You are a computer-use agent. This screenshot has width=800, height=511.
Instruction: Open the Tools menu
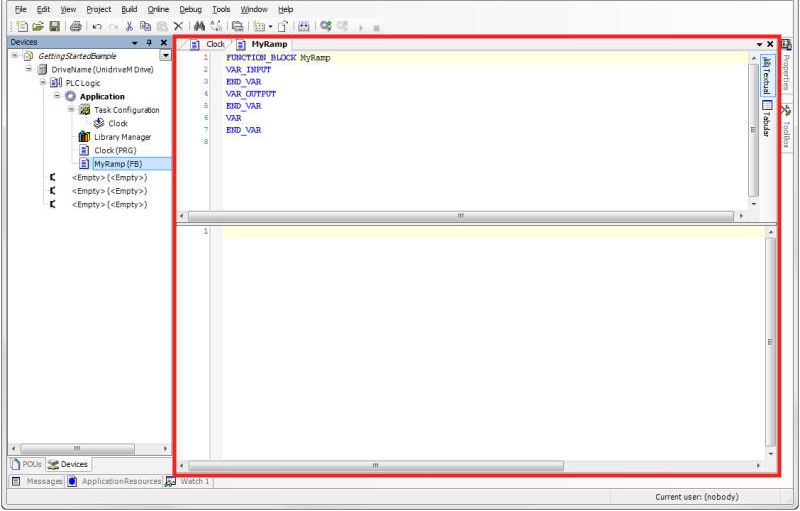[221, 9]
